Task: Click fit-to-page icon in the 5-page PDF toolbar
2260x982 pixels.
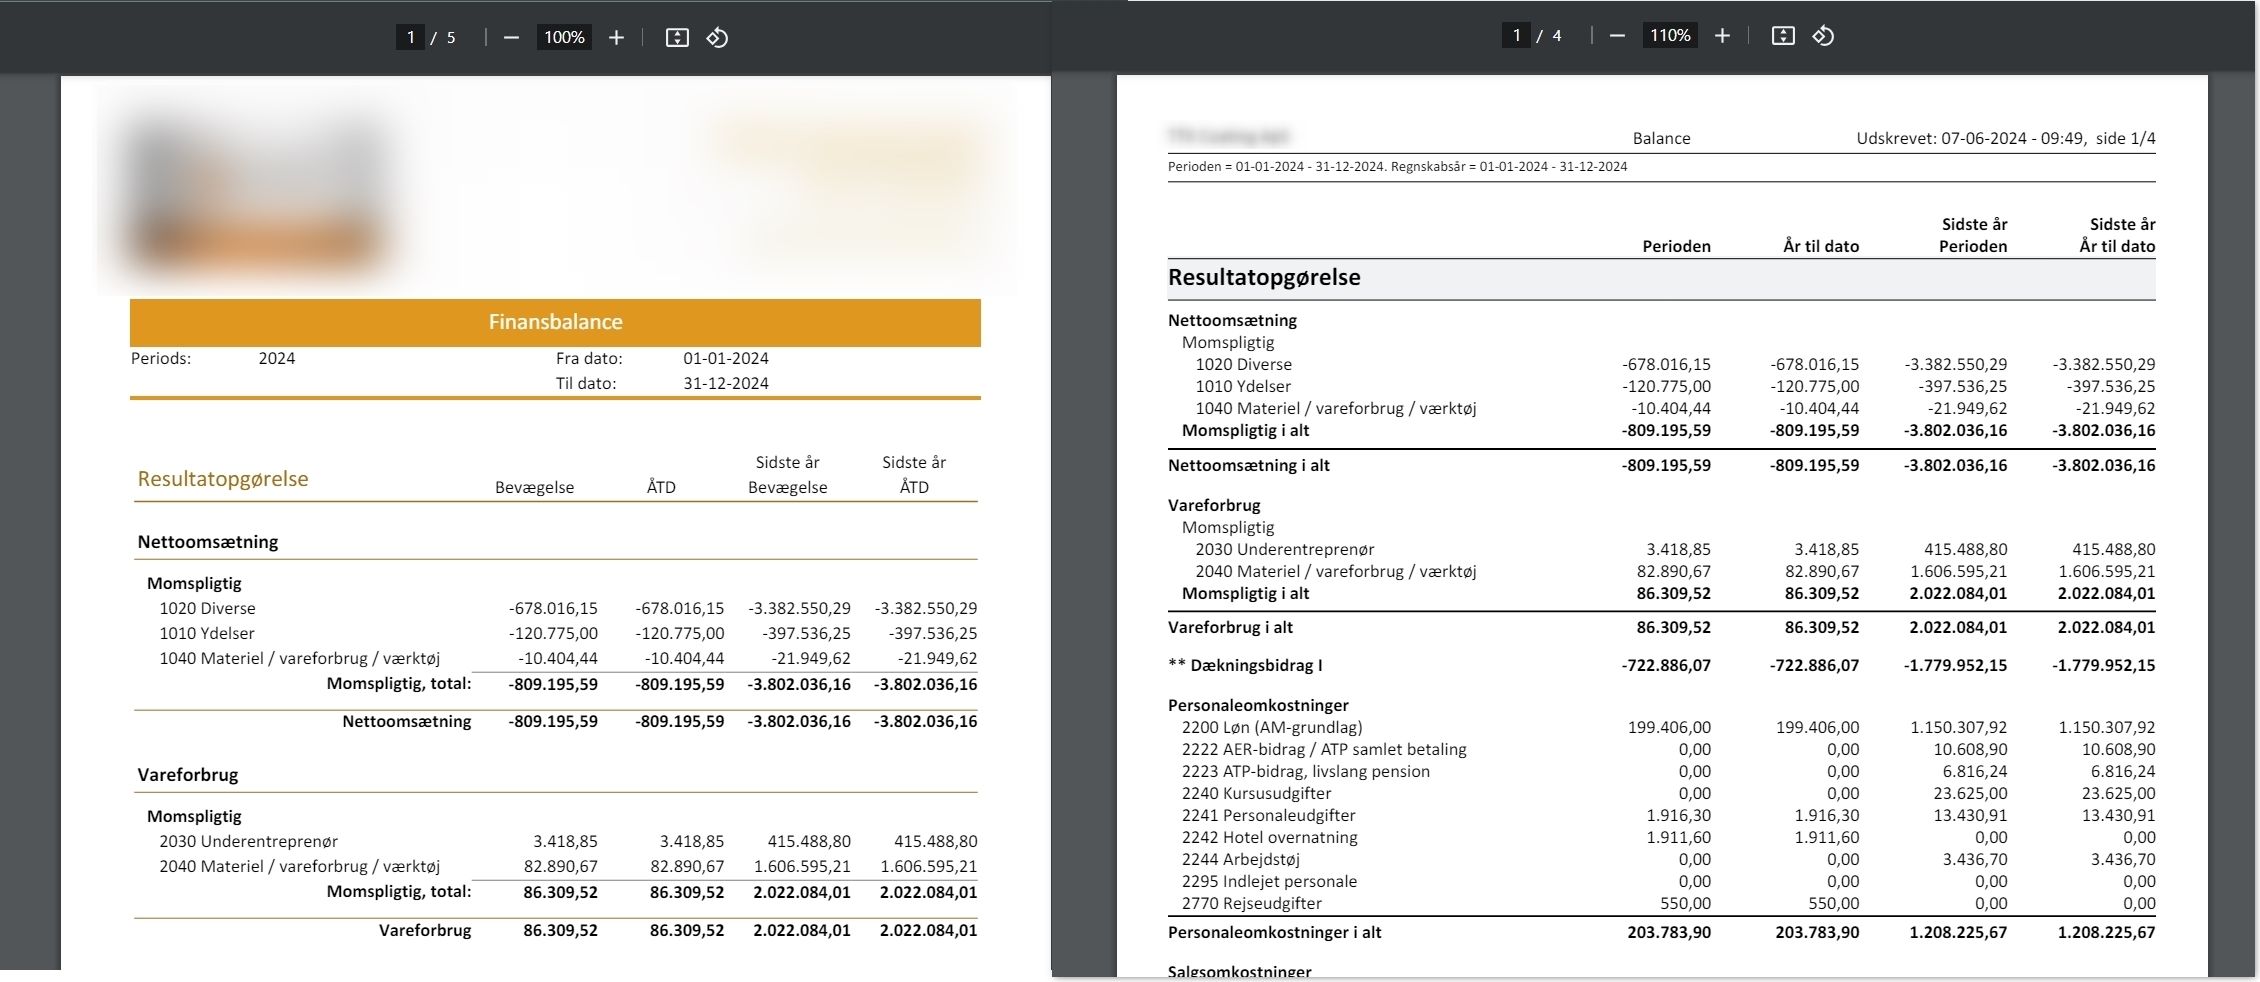Action: [x=677, y=38]
